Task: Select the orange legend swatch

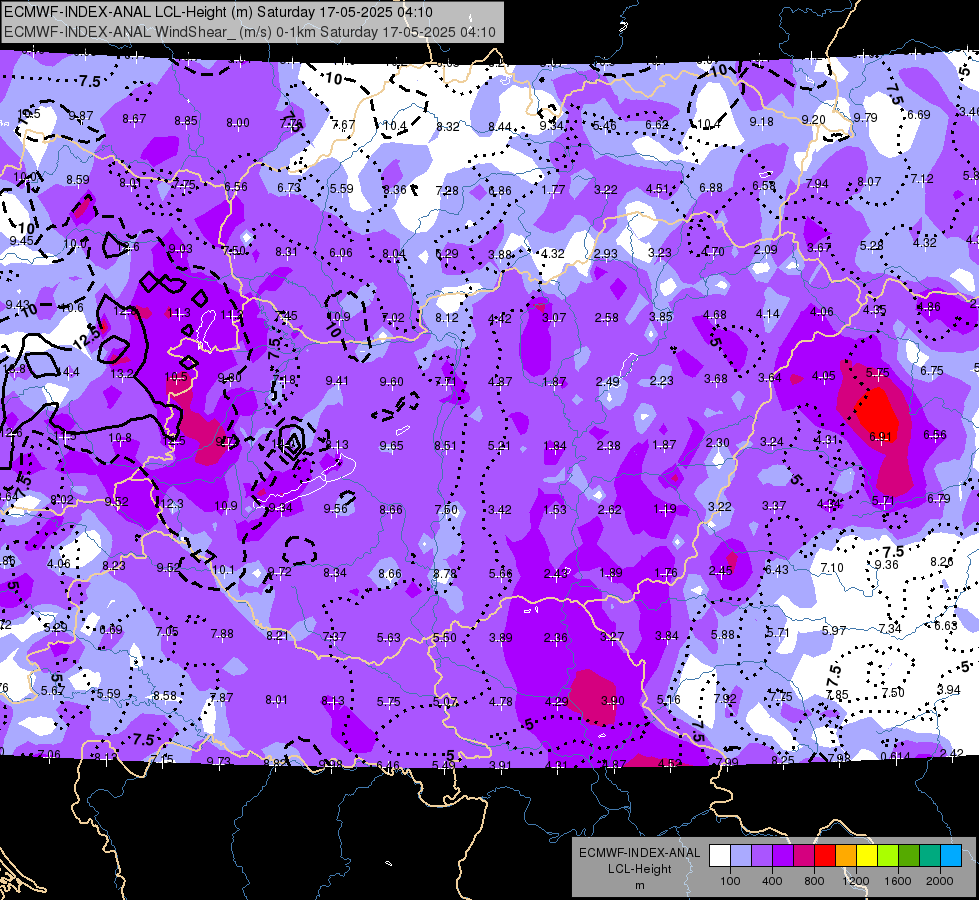Action: coord(846,856)
